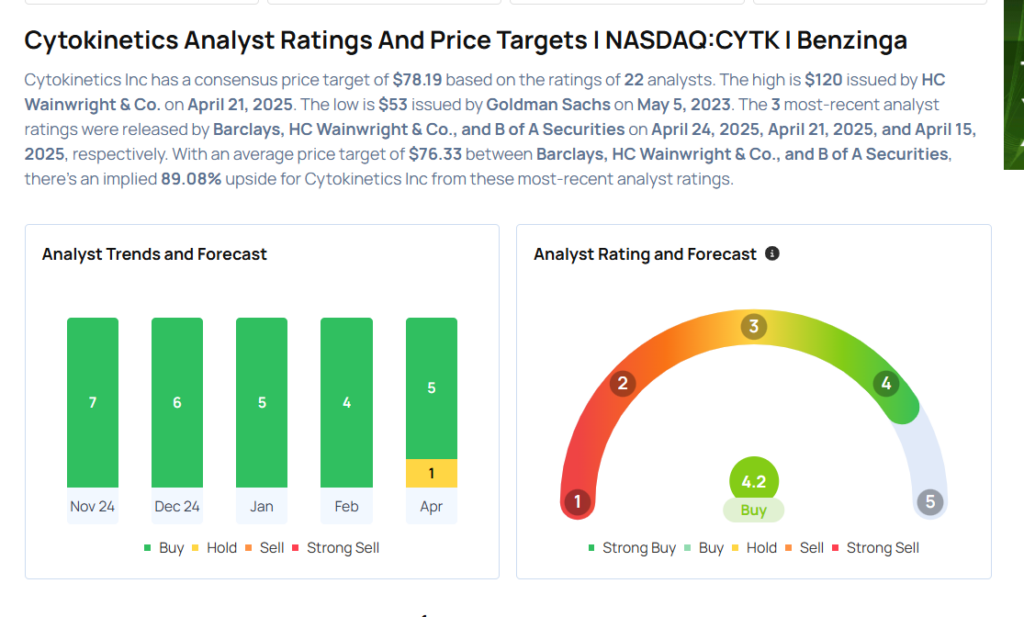The image size is (1024, 617).
Task: Toggle the Hold series in trends legend
Action: [218, 548]
